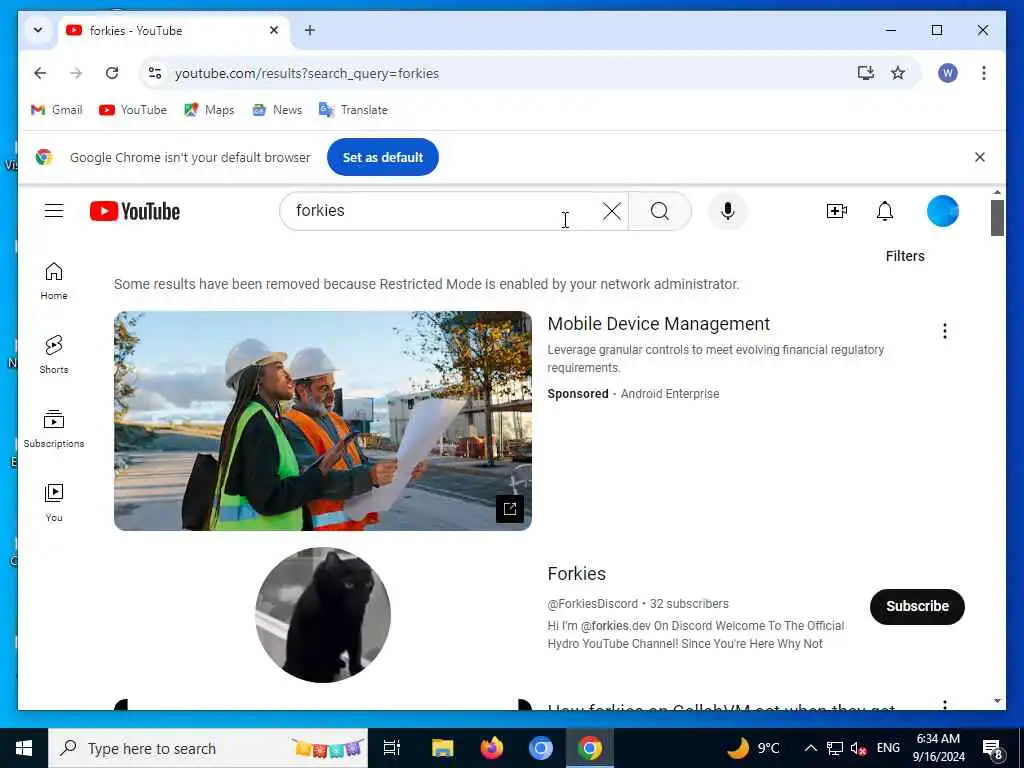Open Shorts in the sidebar

[54, 355]
